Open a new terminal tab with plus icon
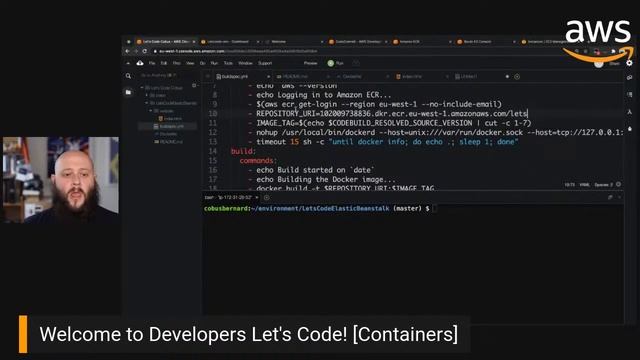The height and width of the screenshot is (360, 640). coord(267,198)
